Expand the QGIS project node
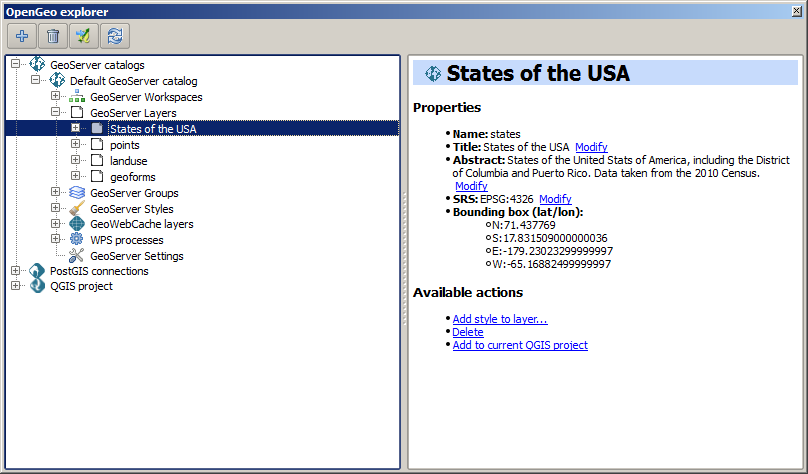 pos(16,286)
